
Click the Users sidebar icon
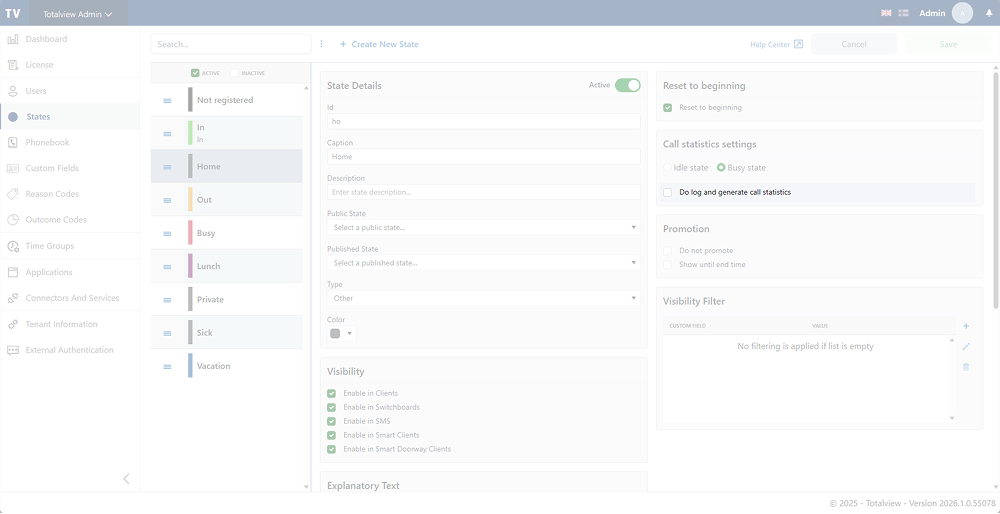(12, 91)
